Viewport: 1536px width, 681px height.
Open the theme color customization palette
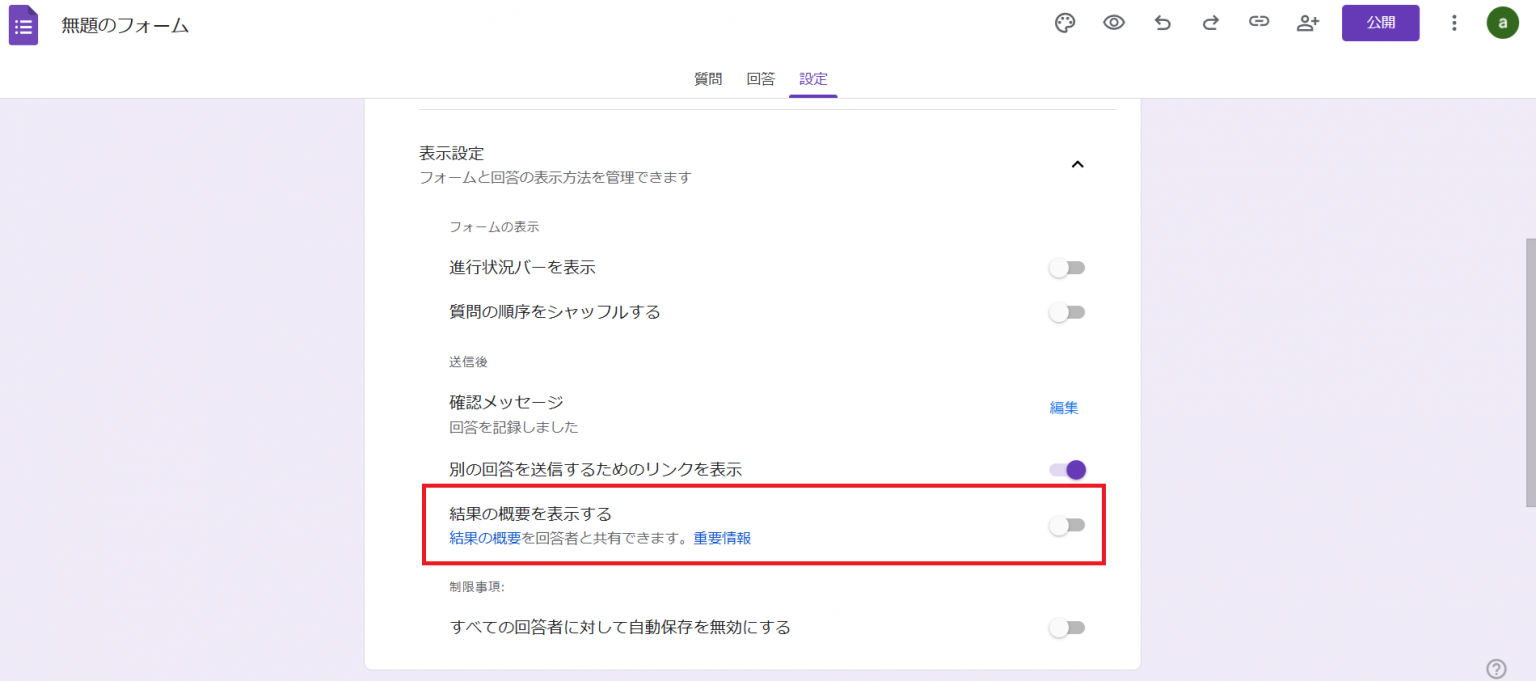(1064, 22)
